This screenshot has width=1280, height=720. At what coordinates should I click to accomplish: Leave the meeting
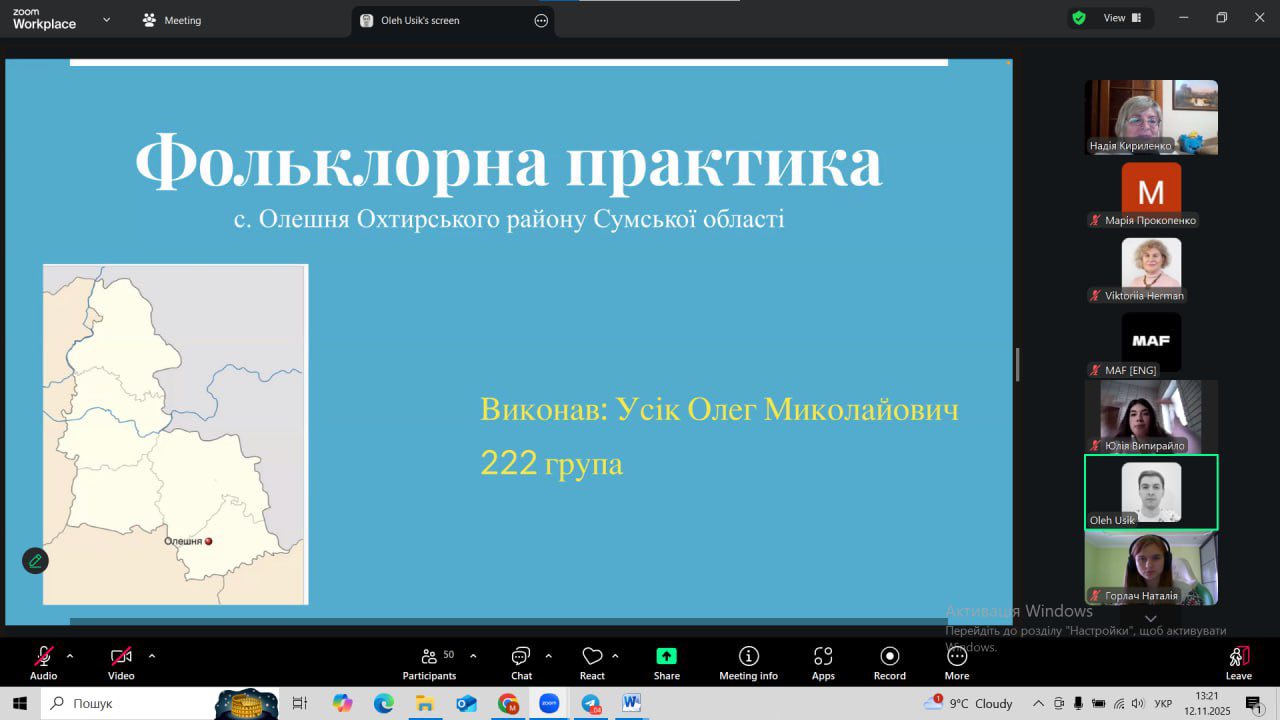1238,662
